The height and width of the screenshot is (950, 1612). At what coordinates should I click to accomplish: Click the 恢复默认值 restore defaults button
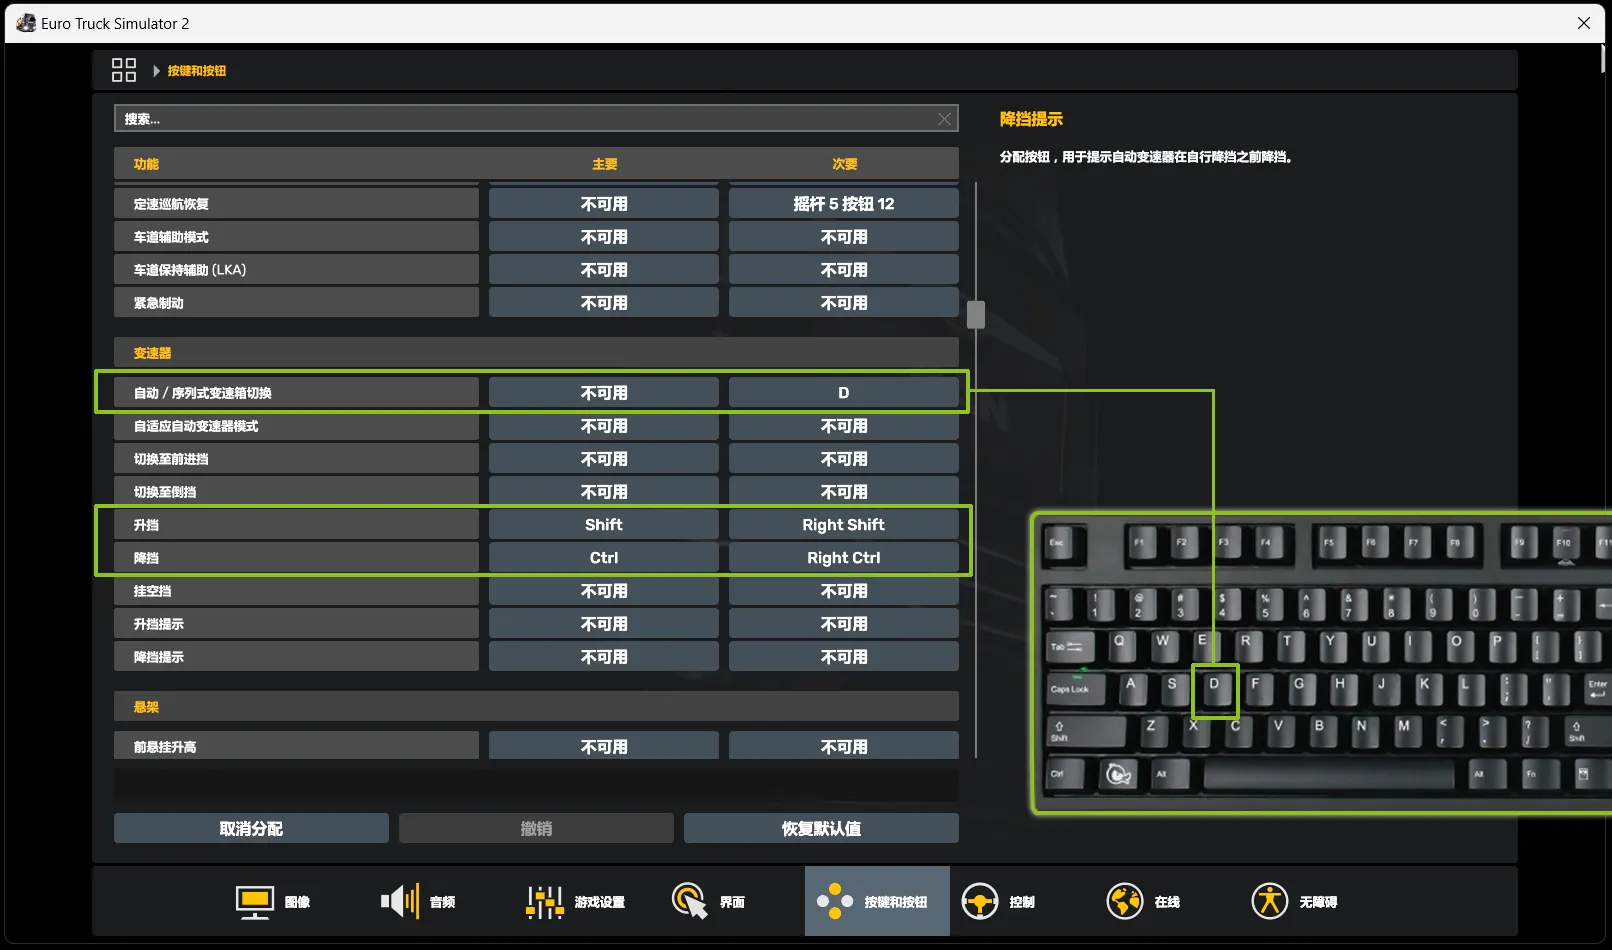(821, 829)
